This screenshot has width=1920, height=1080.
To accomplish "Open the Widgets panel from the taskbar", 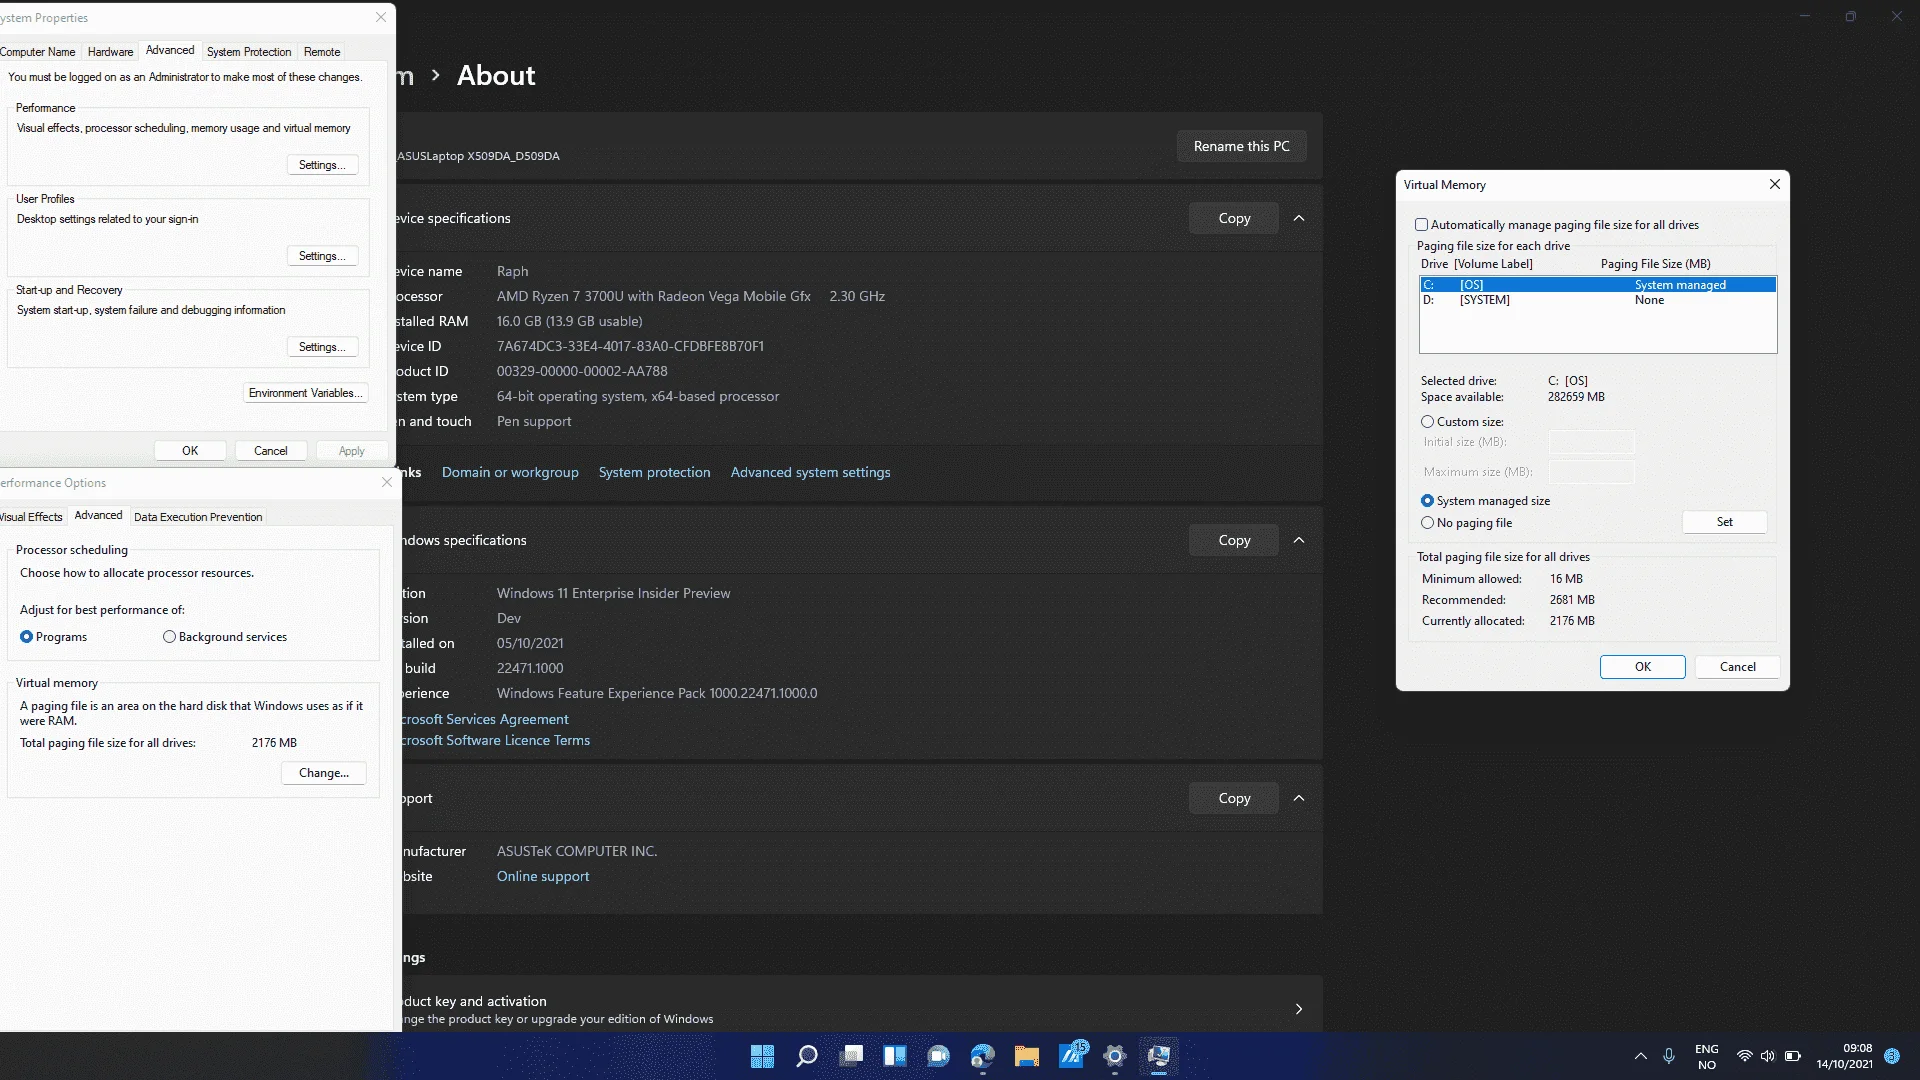I will pyautogui.click(x=895, y=1056).
